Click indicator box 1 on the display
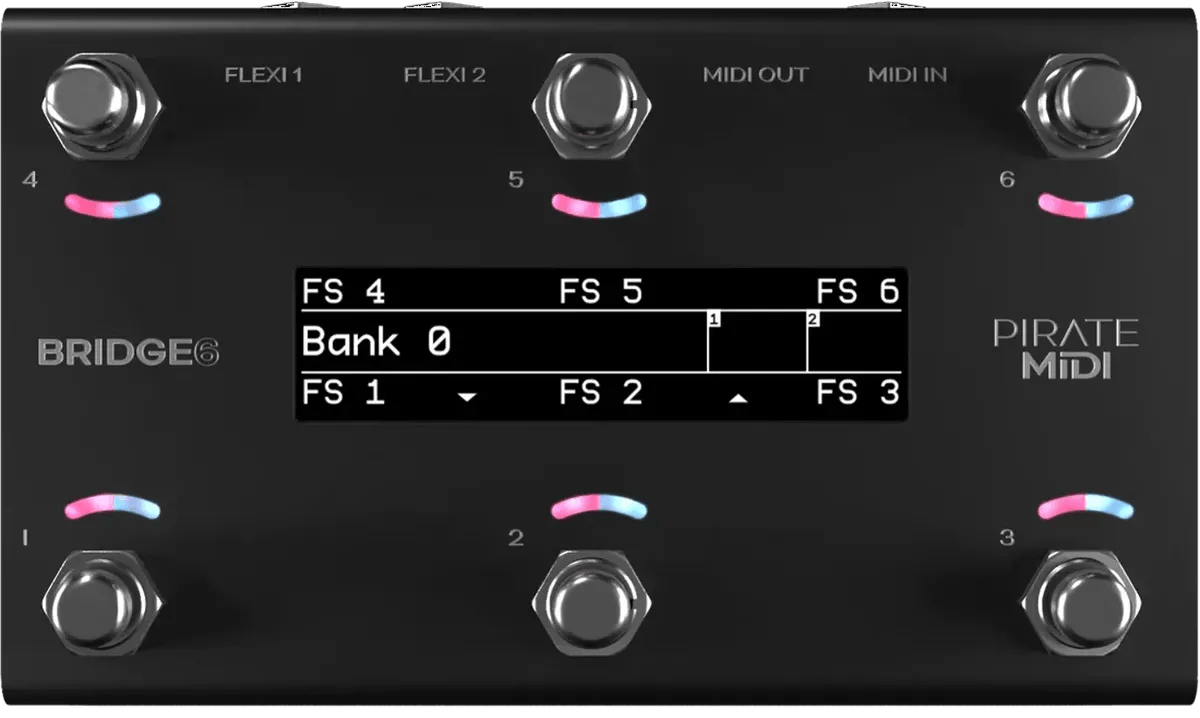The image size is (1200, 718). [x=757, y=341]
